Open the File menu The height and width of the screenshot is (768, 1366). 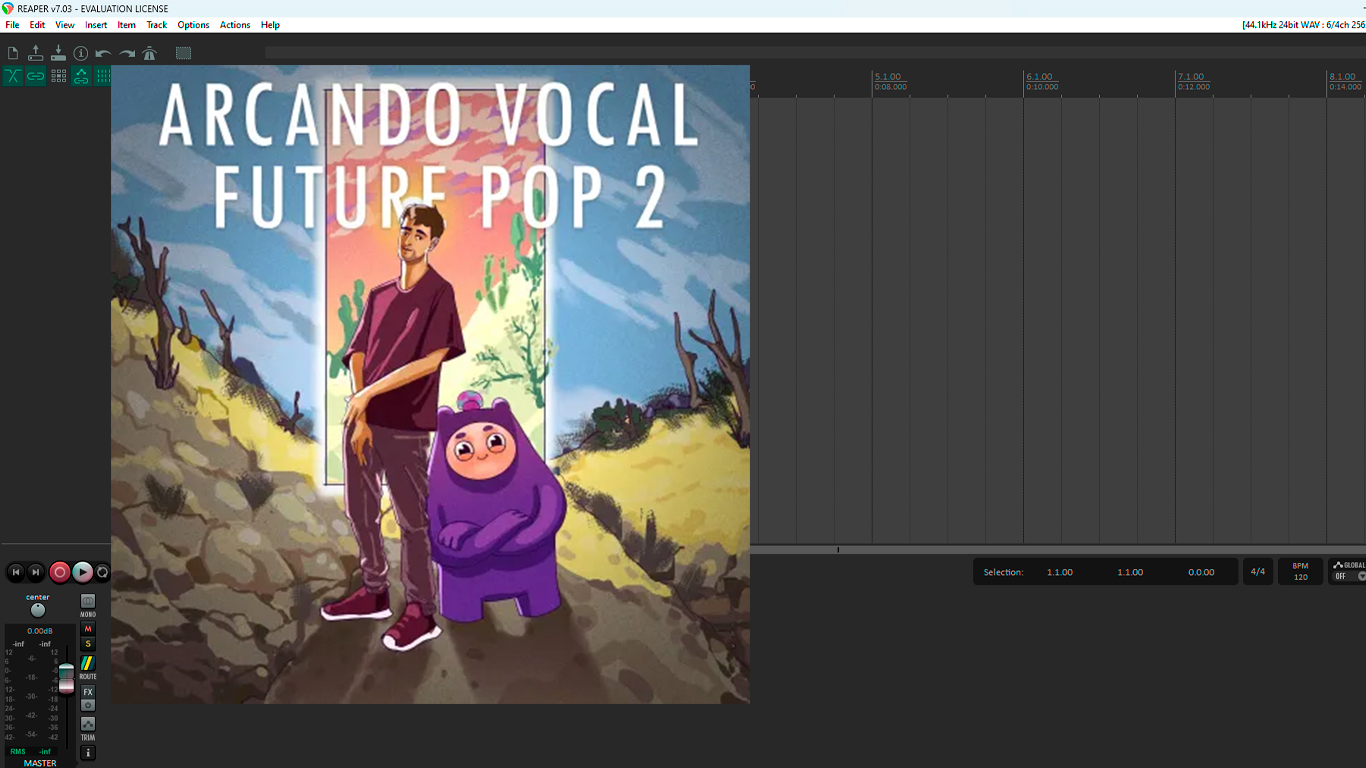coord(12,25)
